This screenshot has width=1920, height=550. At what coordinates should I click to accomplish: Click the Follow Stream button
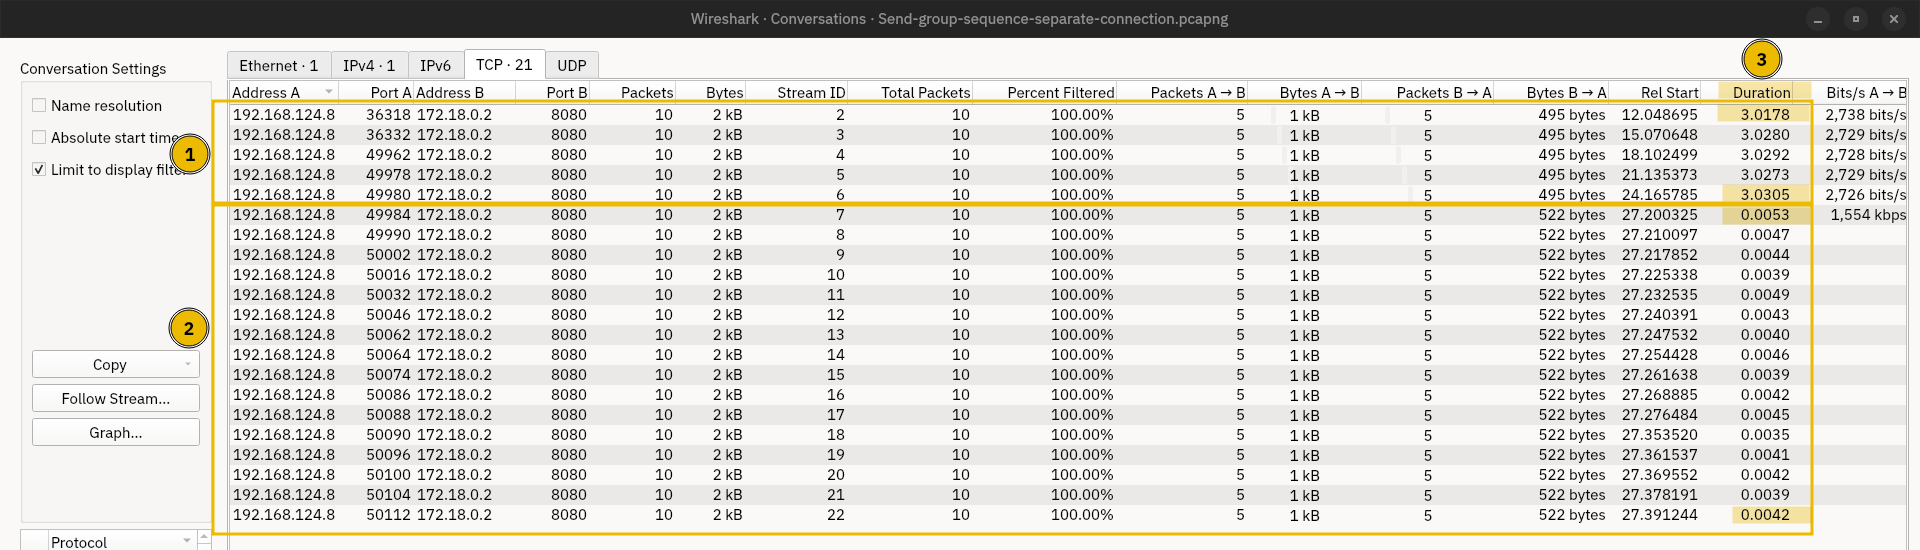[116, 398]
